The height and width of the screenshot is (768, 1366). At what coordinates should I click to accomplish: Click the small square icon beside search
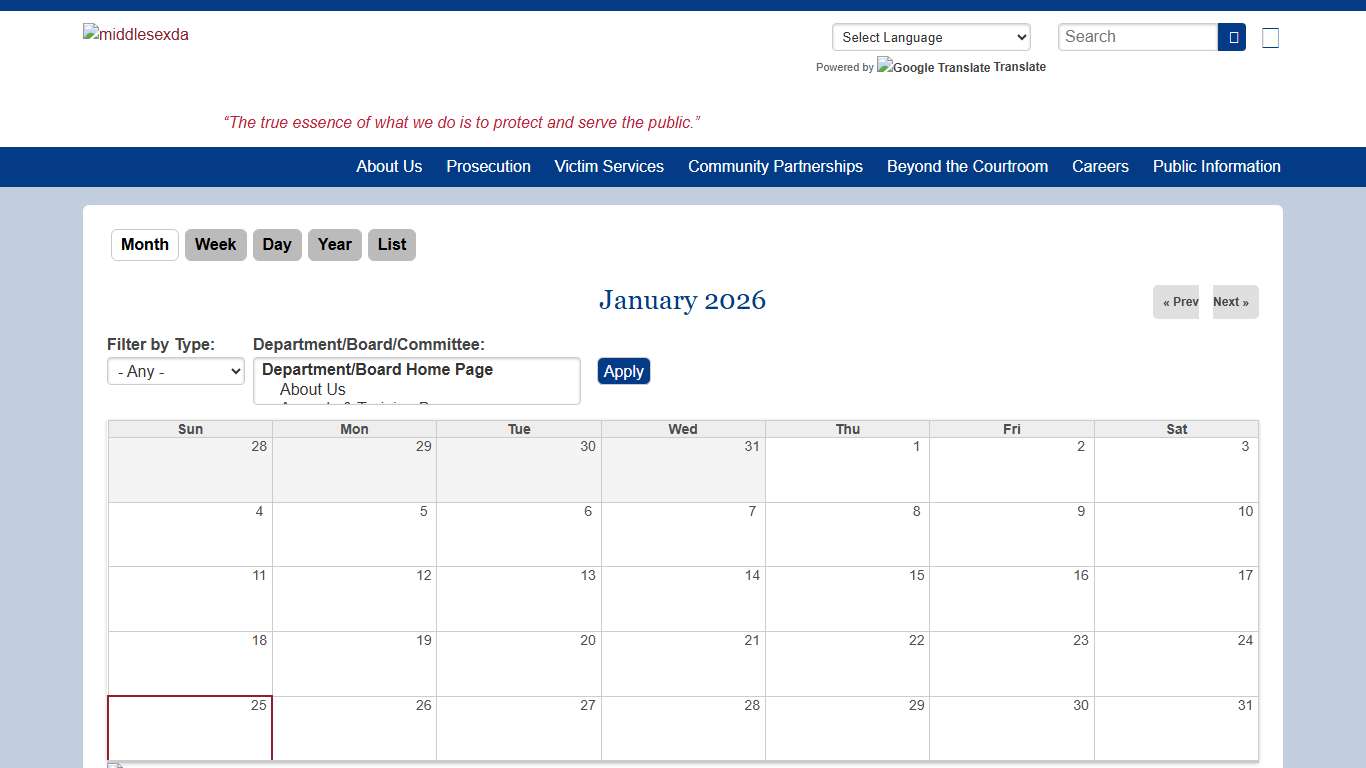[x=1270, y=37]
